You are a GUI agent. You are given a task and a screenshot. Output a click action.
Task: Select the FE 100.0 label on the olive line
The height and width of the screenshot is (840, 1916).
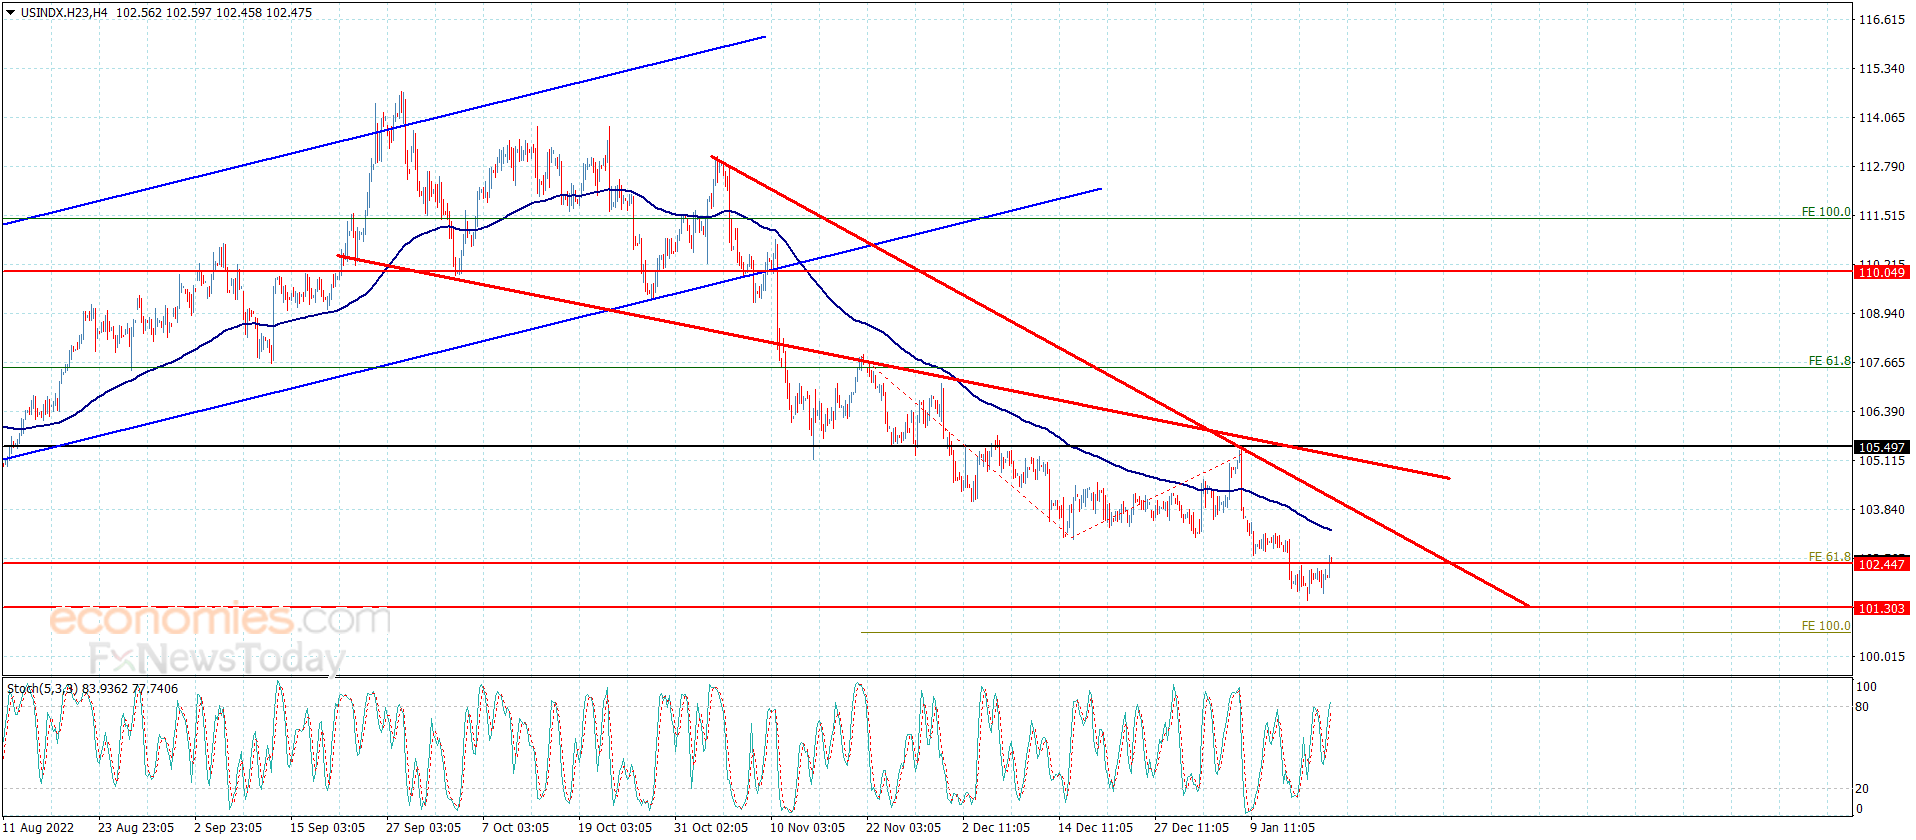pyautogui.click(x=1826, y=626)
